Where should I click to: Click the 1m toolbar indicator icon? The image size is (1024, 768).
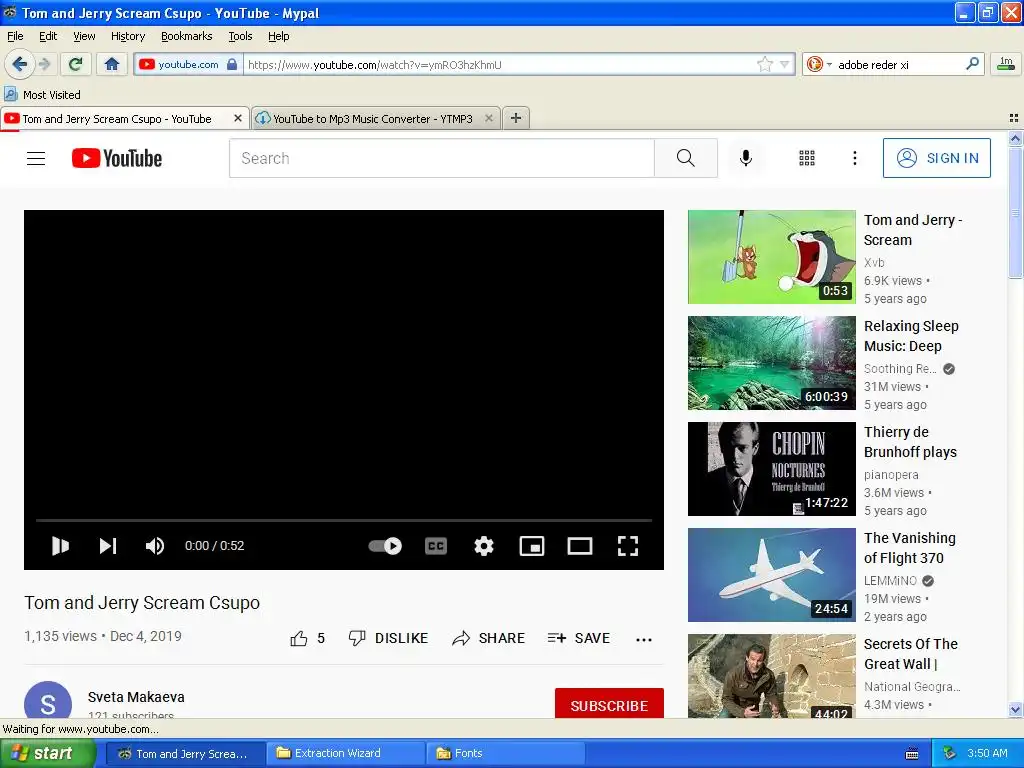pos(1006,64)
